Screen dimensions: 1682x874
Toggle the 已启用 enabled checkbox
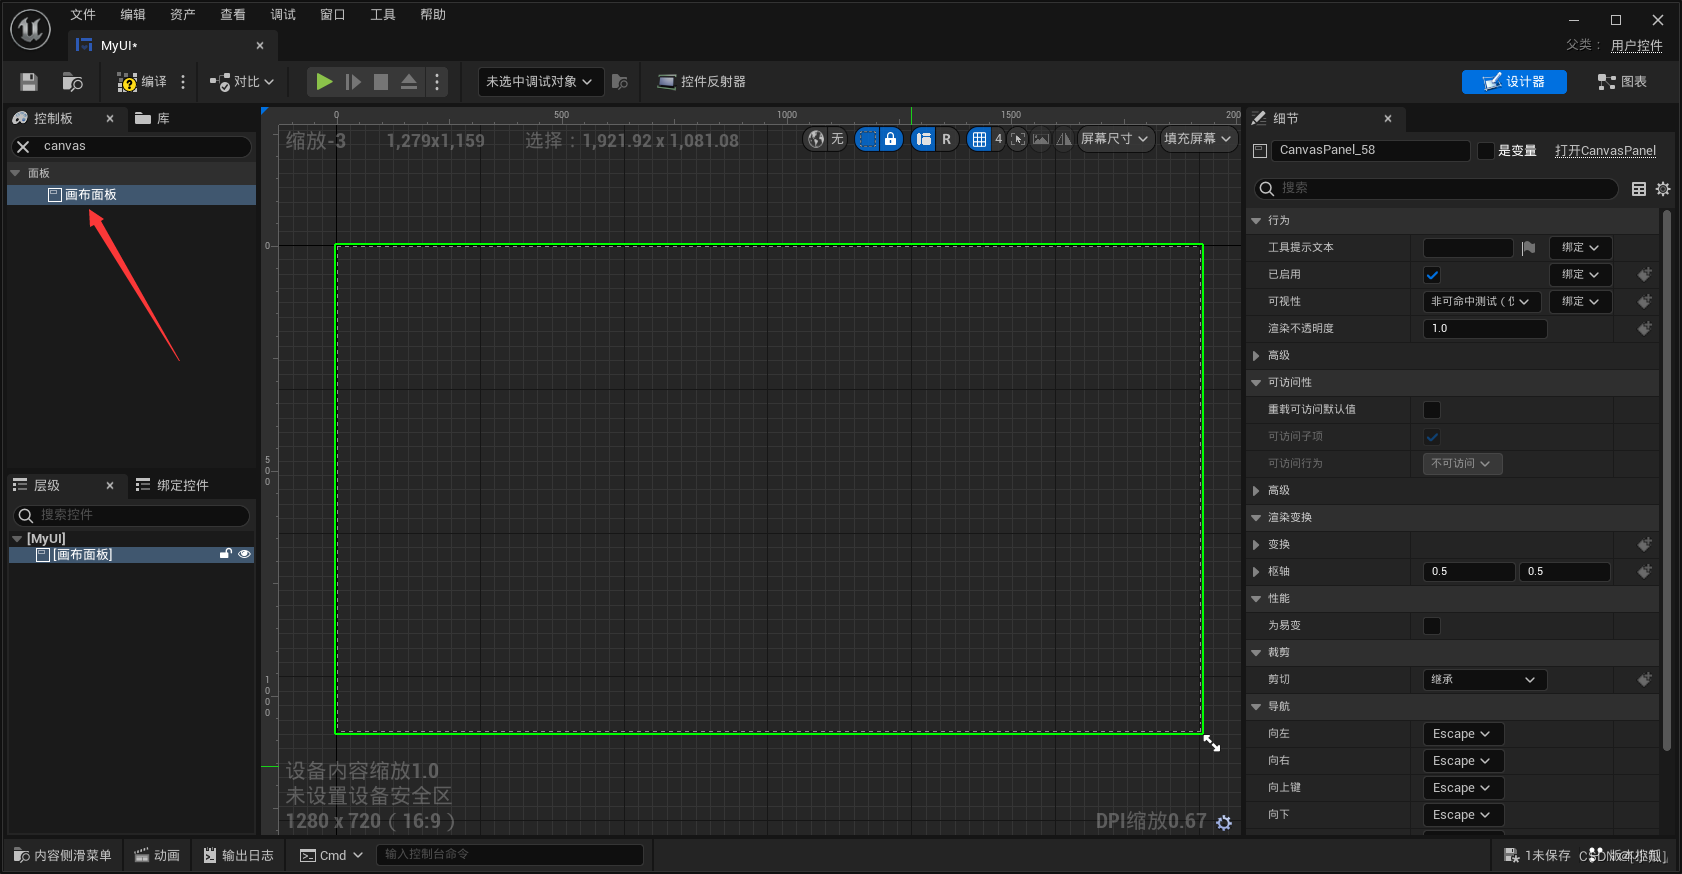click(x=1432, y=275)
